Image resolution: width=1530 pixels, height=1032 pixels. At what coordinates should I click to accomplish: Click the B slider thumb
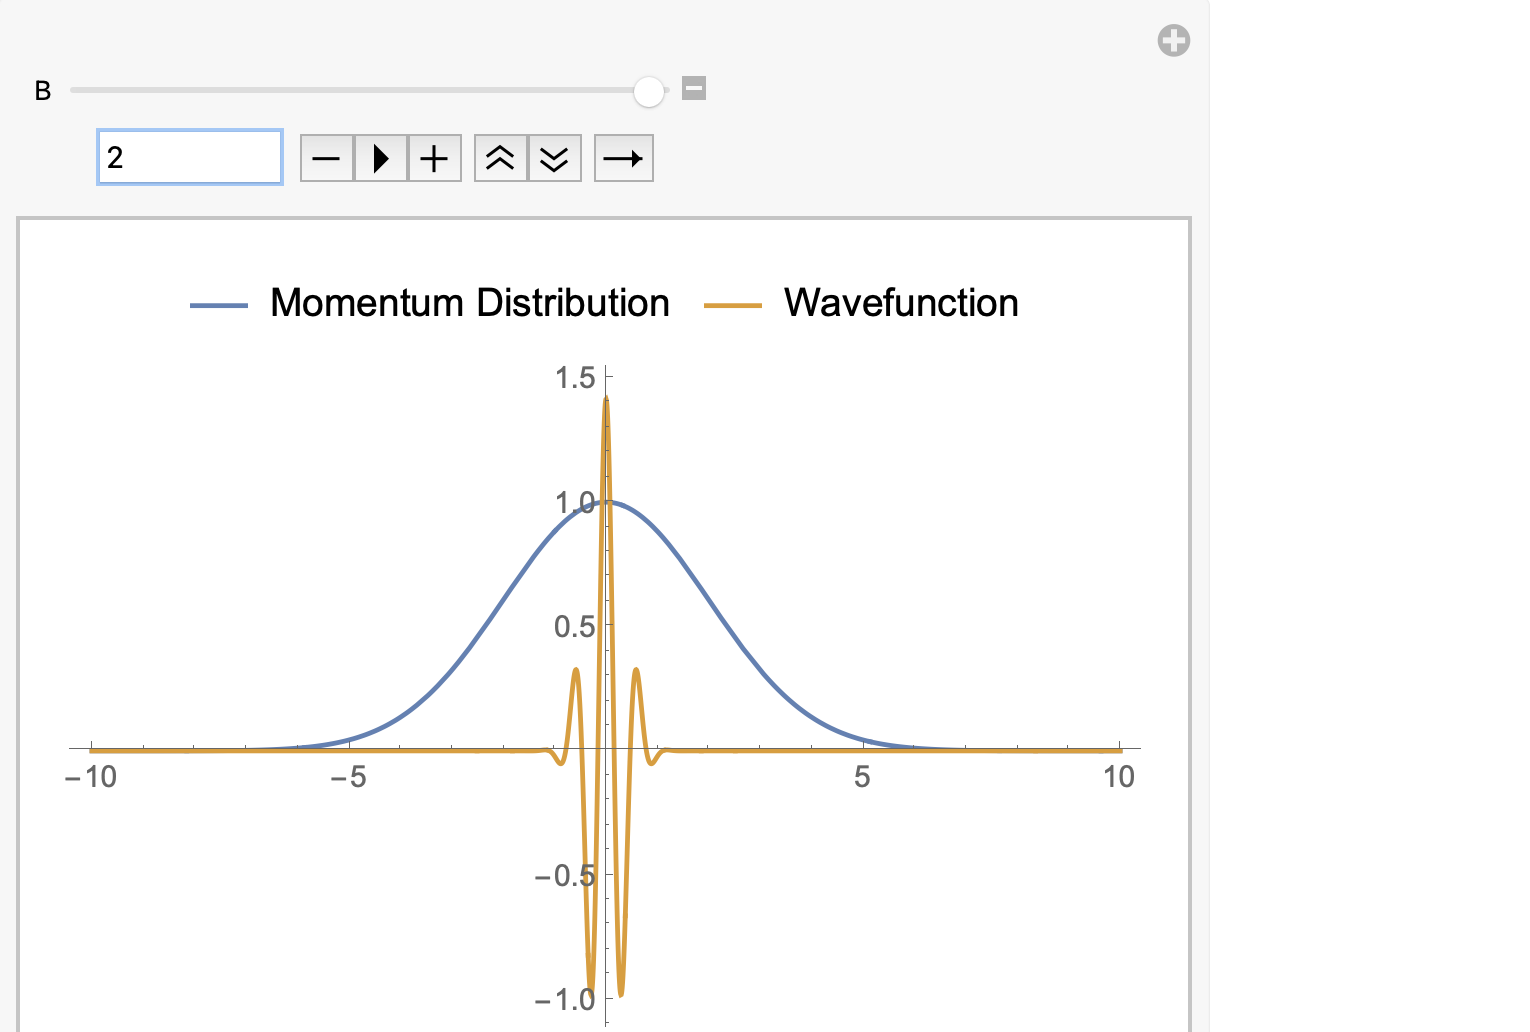pyautogui.click(x=649, y=91)
